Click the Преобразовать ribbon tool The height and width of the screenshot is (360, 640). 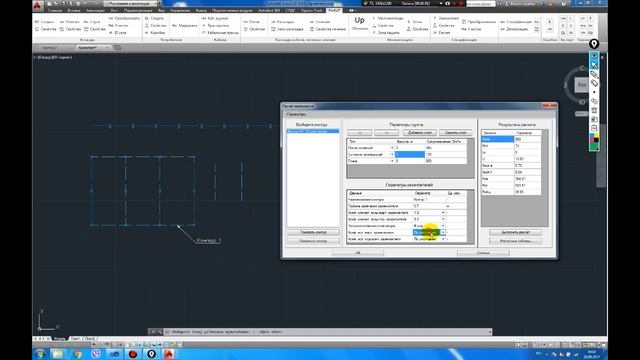[x=124, y=18]
